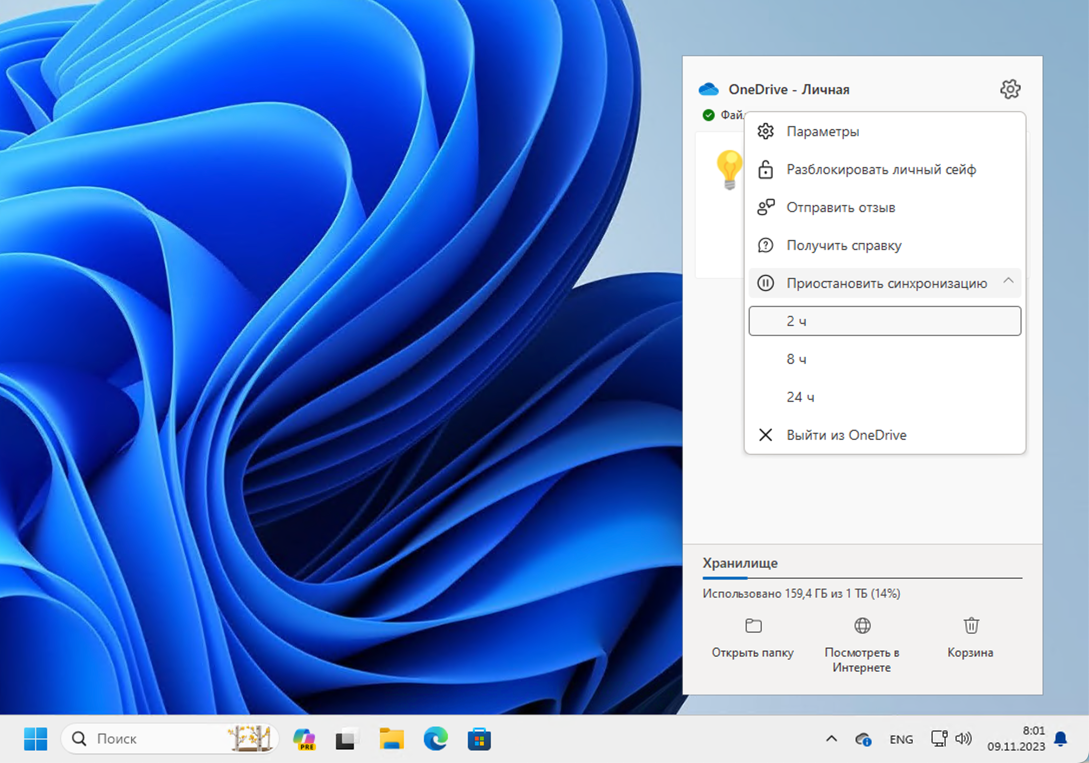Image resolution: width=1089 pixels, height=763 pixels.
Task: Click the OneDrive settings gear icon
Action: (1010, 89)
